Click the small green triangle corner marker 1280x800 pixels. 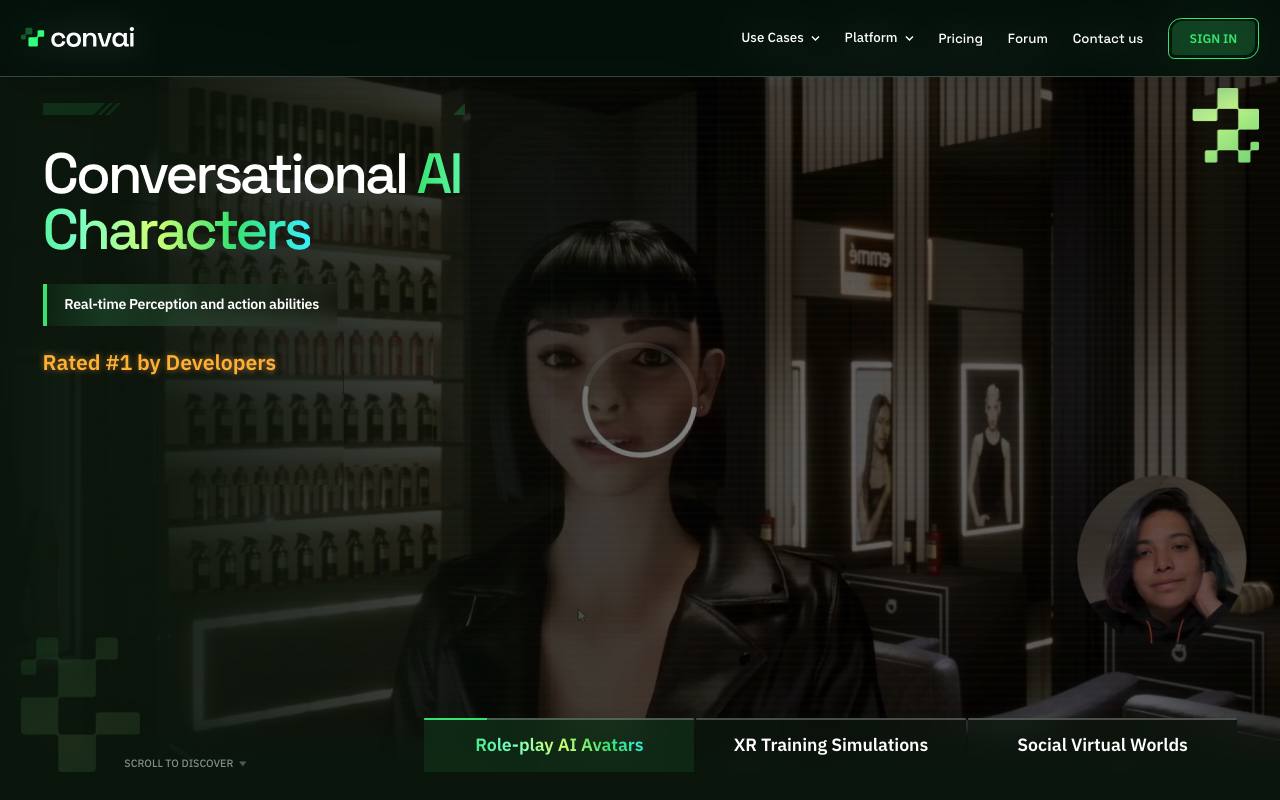point(460,110)
